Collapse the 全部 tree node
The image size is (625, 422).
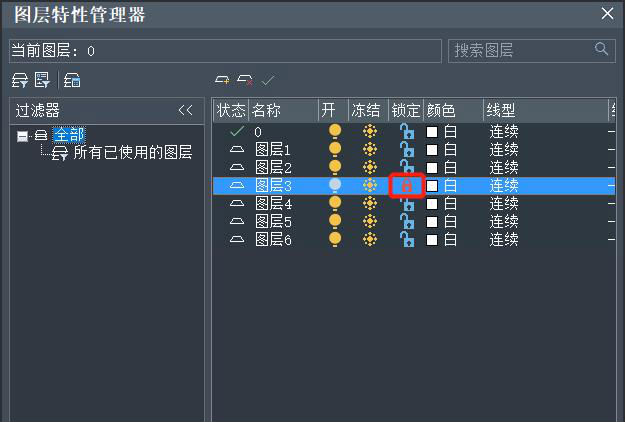coord(22,135)
